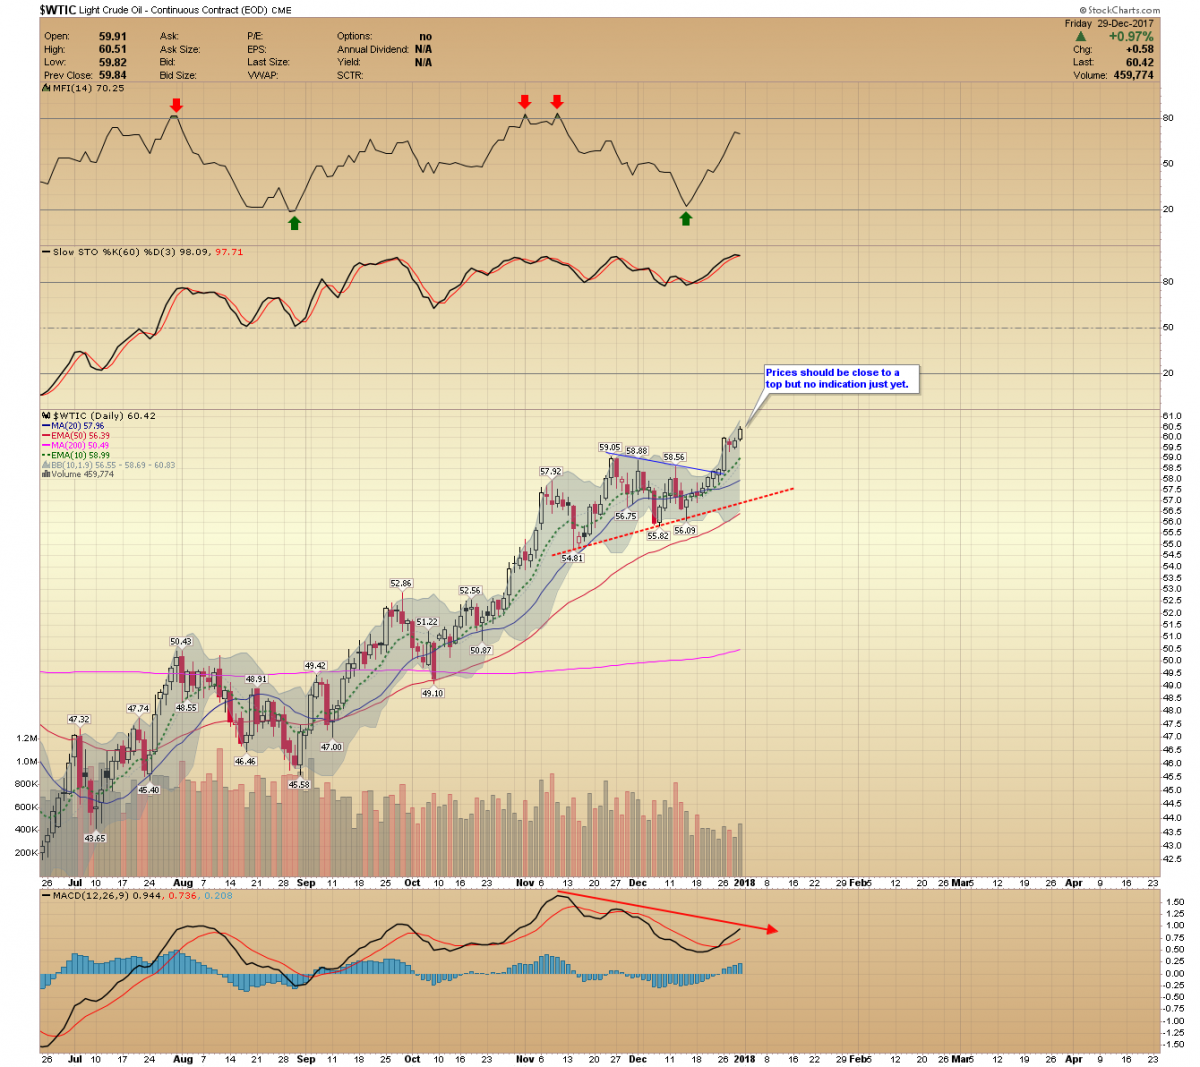Click the 2018 date marker below price chart

click(746, 883)
